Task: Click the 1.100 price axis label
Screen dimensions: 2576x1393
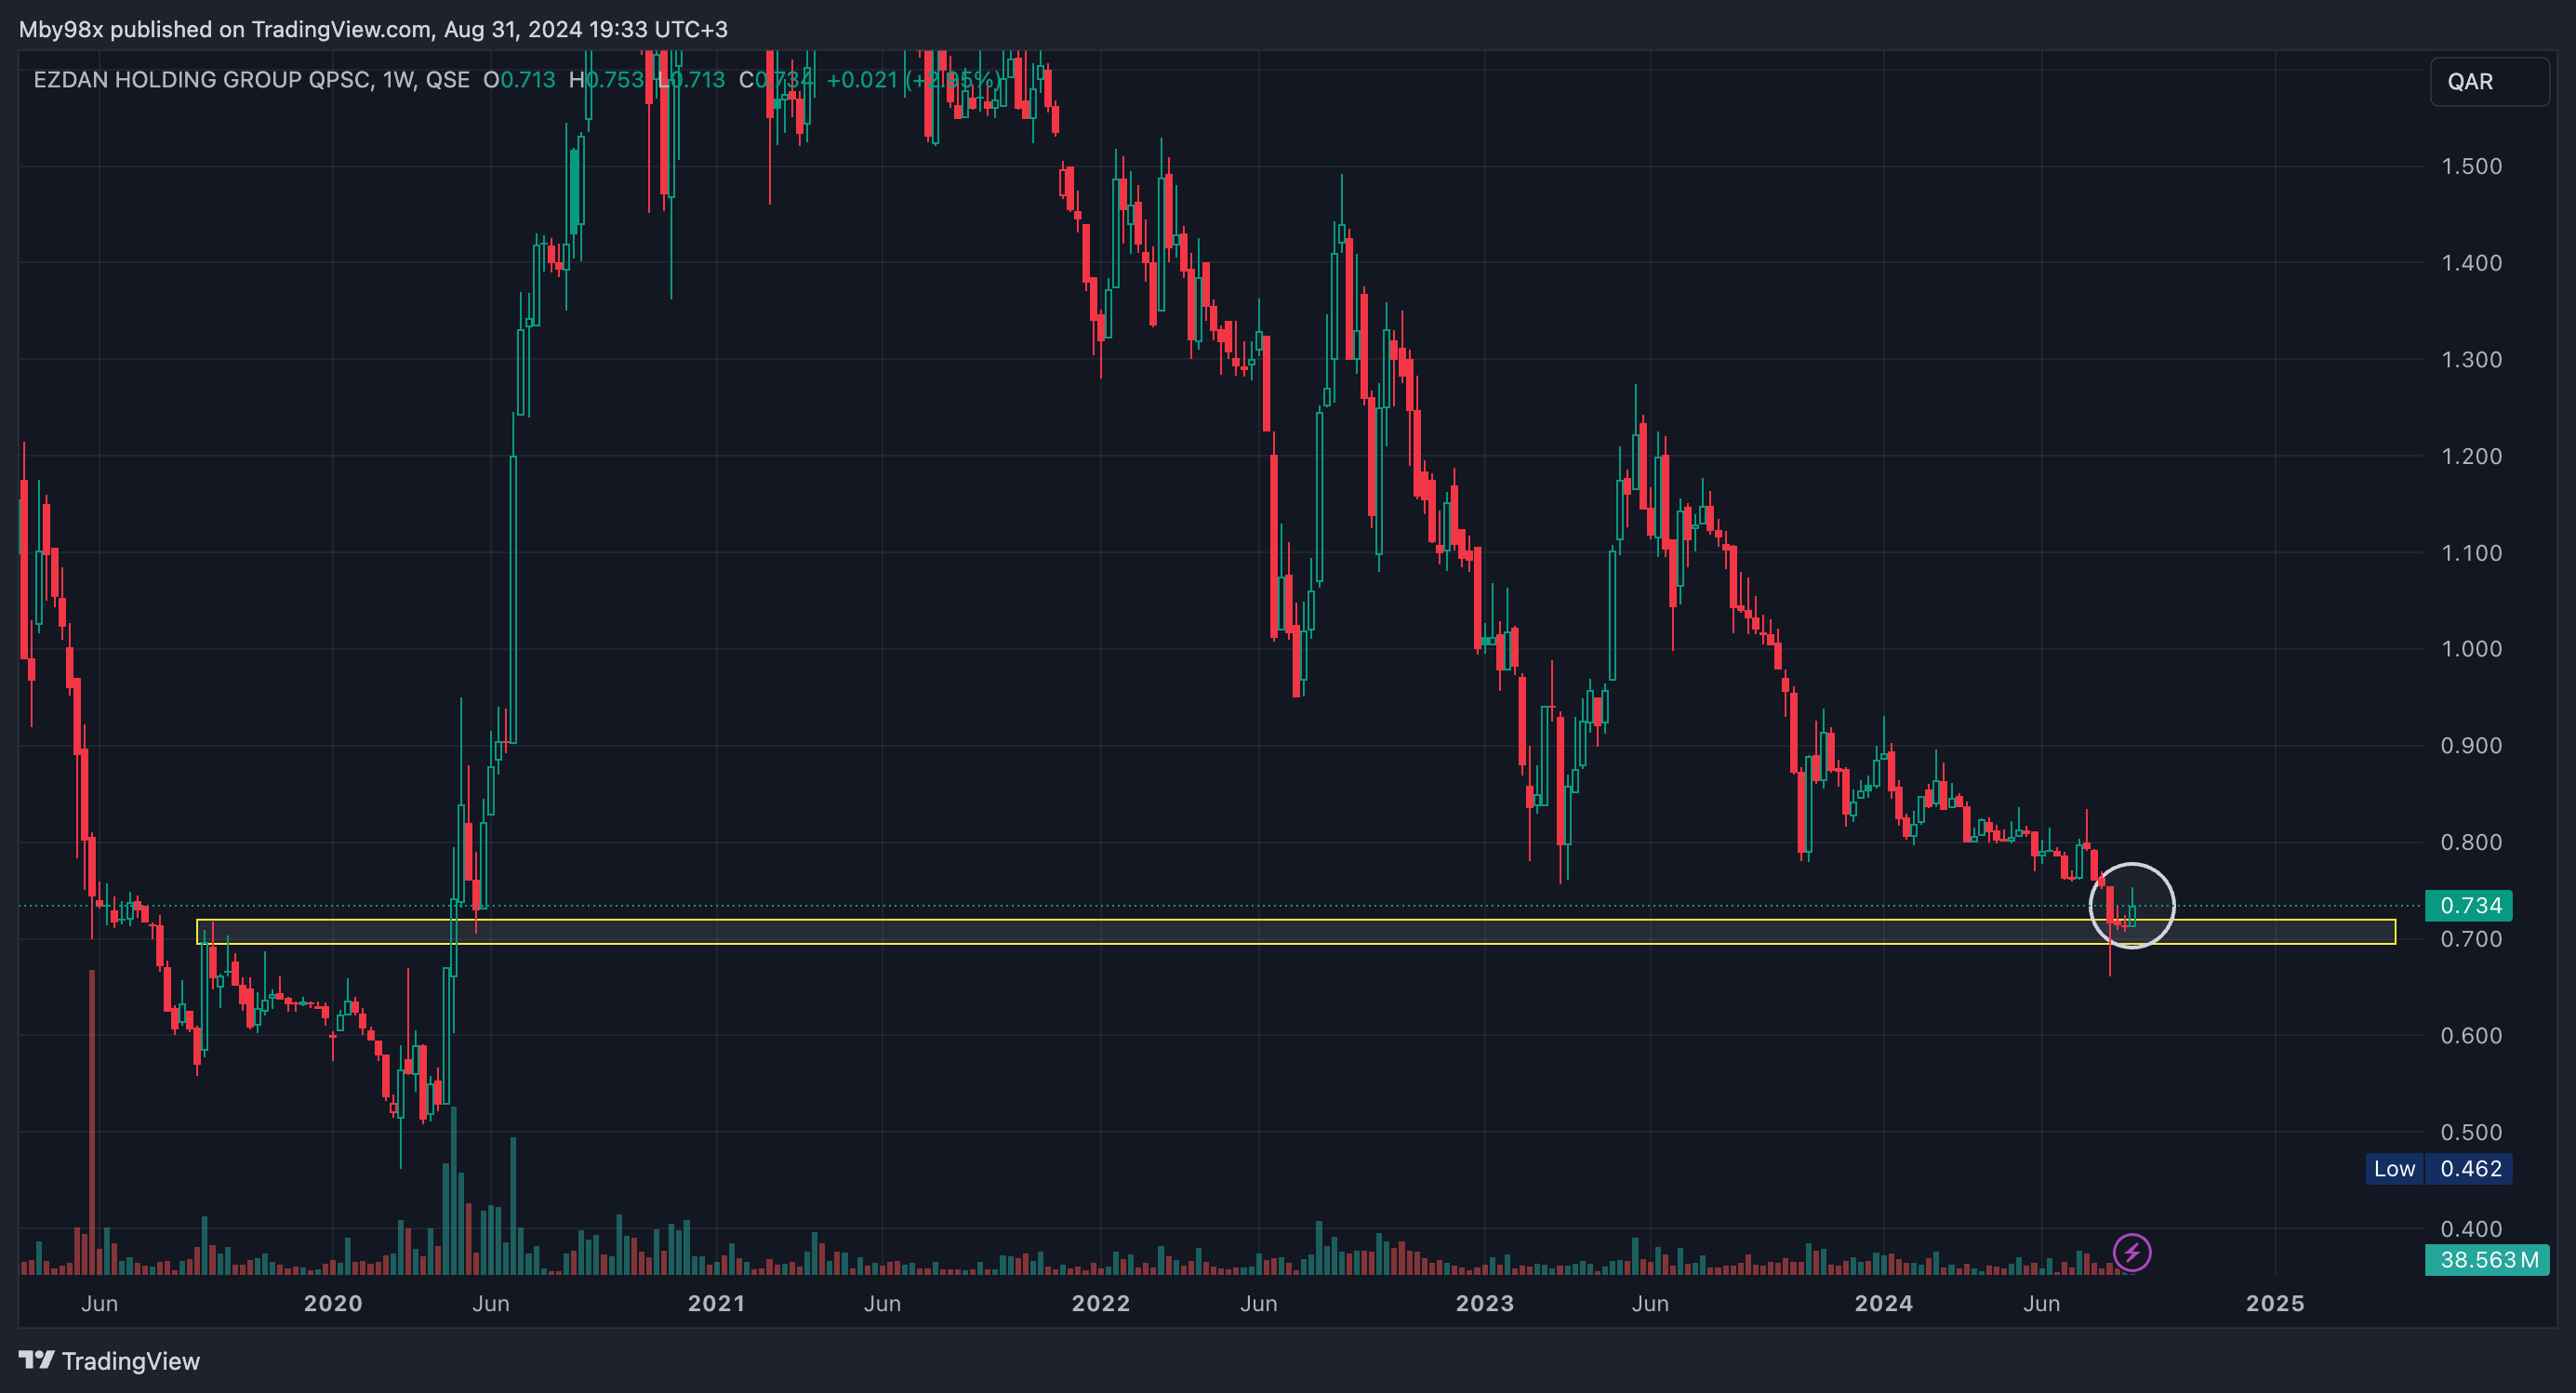Action: [x=2471, y=553]
